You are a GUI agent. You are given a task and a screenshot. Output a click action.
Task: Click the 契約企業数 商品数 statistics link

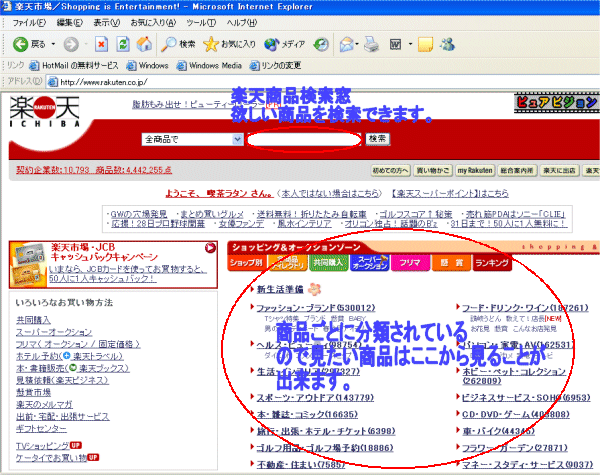94,170
